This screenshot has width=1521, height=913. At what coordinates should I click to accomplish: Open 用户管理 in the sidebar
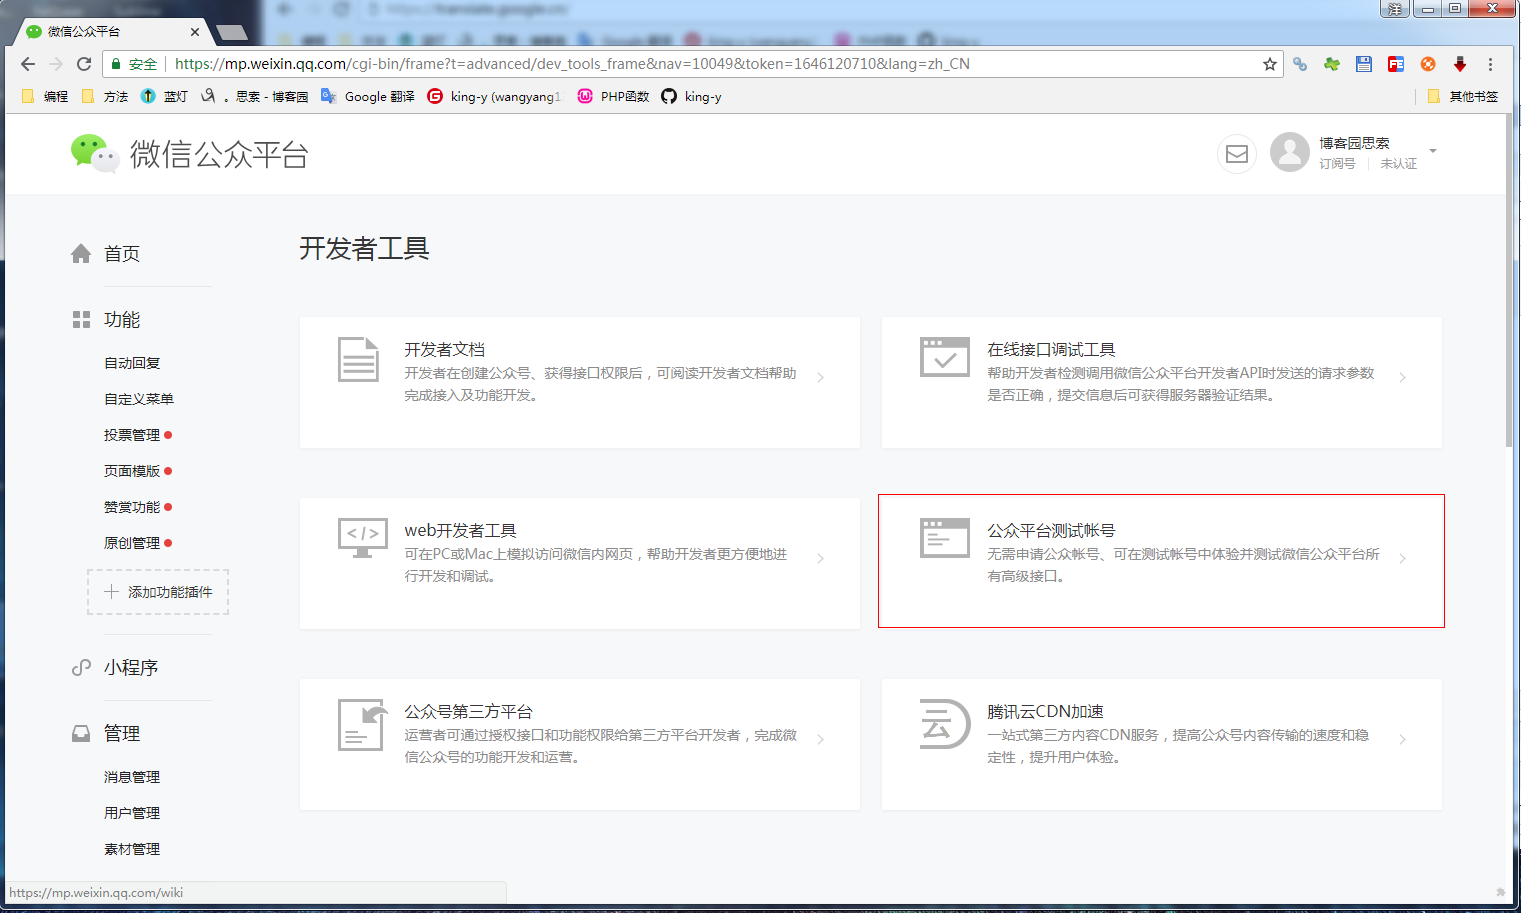pyautogui.click(x=132, y=813)
